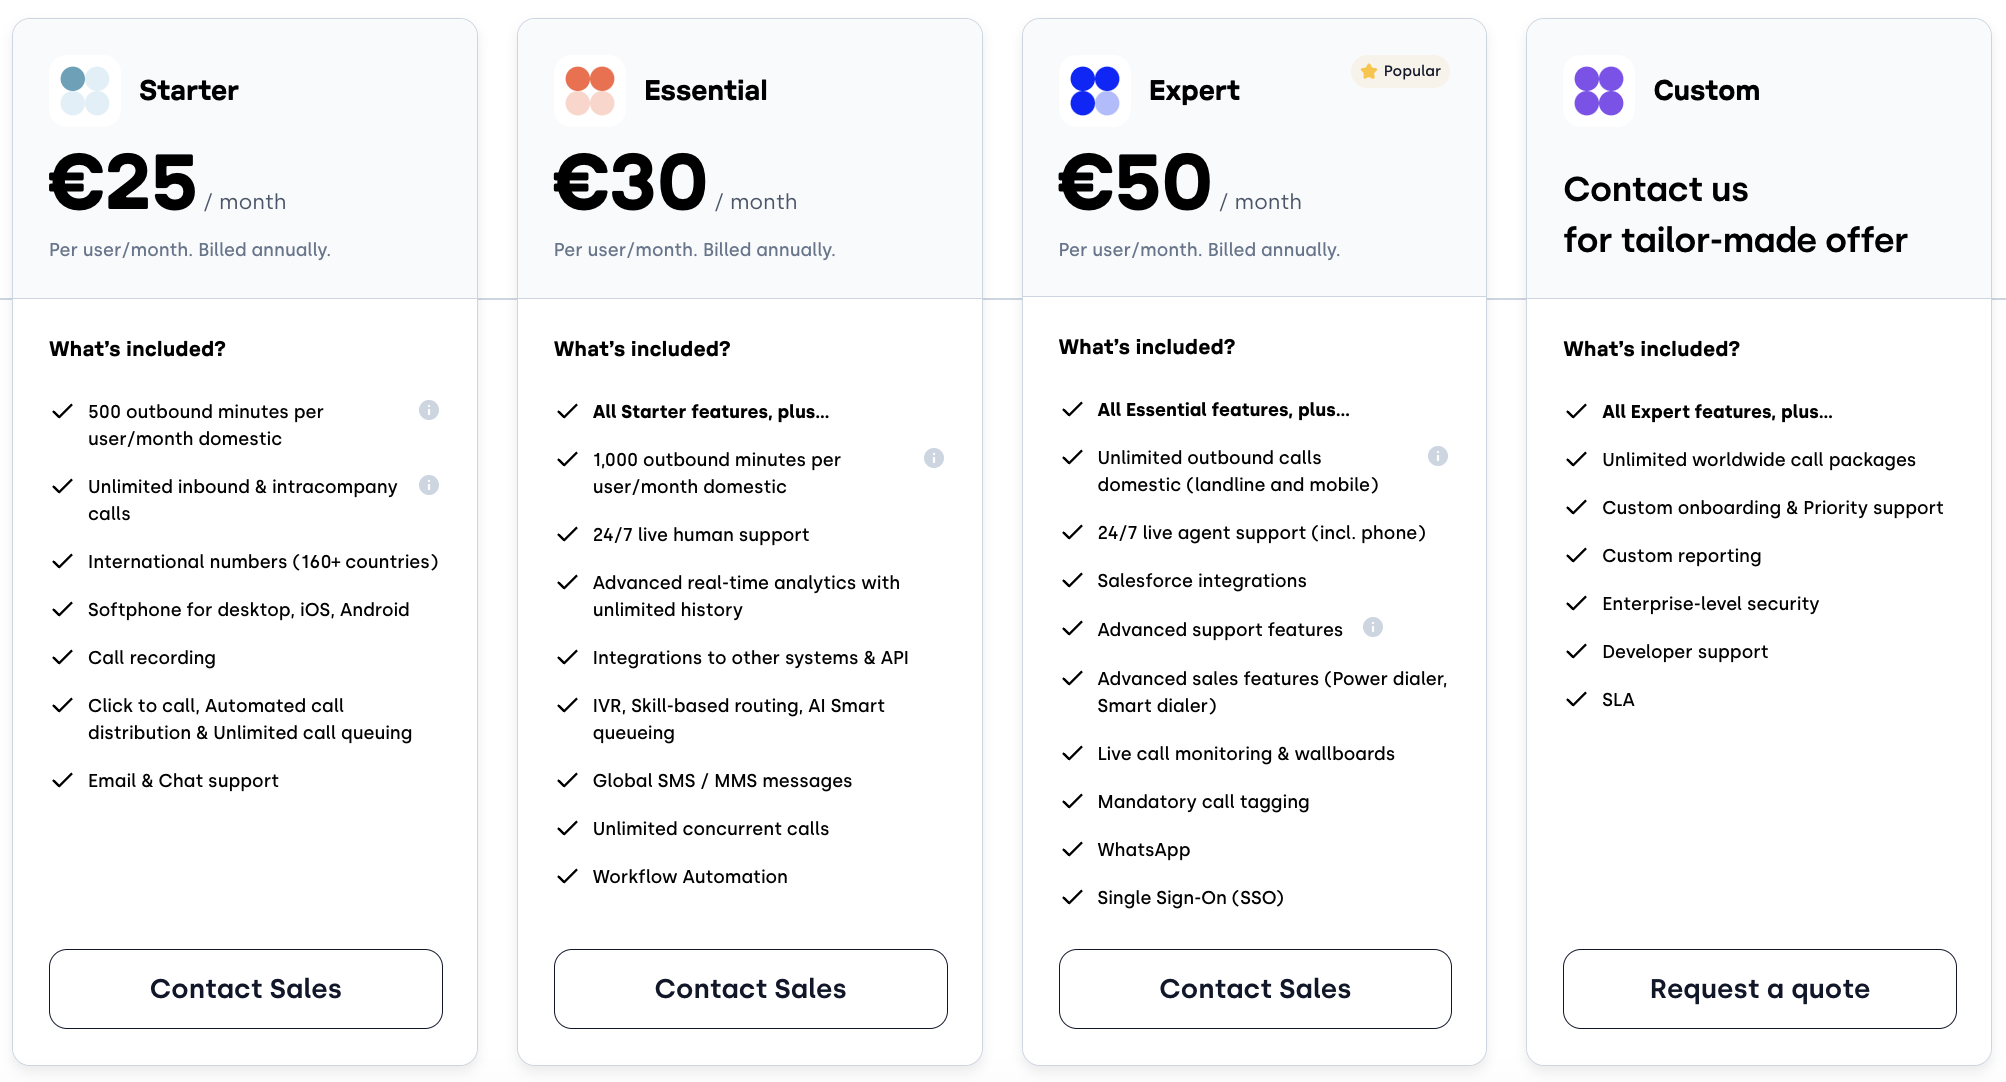Click the checkmark next to Call recording

pyautogui.click(x=62, y=657)
